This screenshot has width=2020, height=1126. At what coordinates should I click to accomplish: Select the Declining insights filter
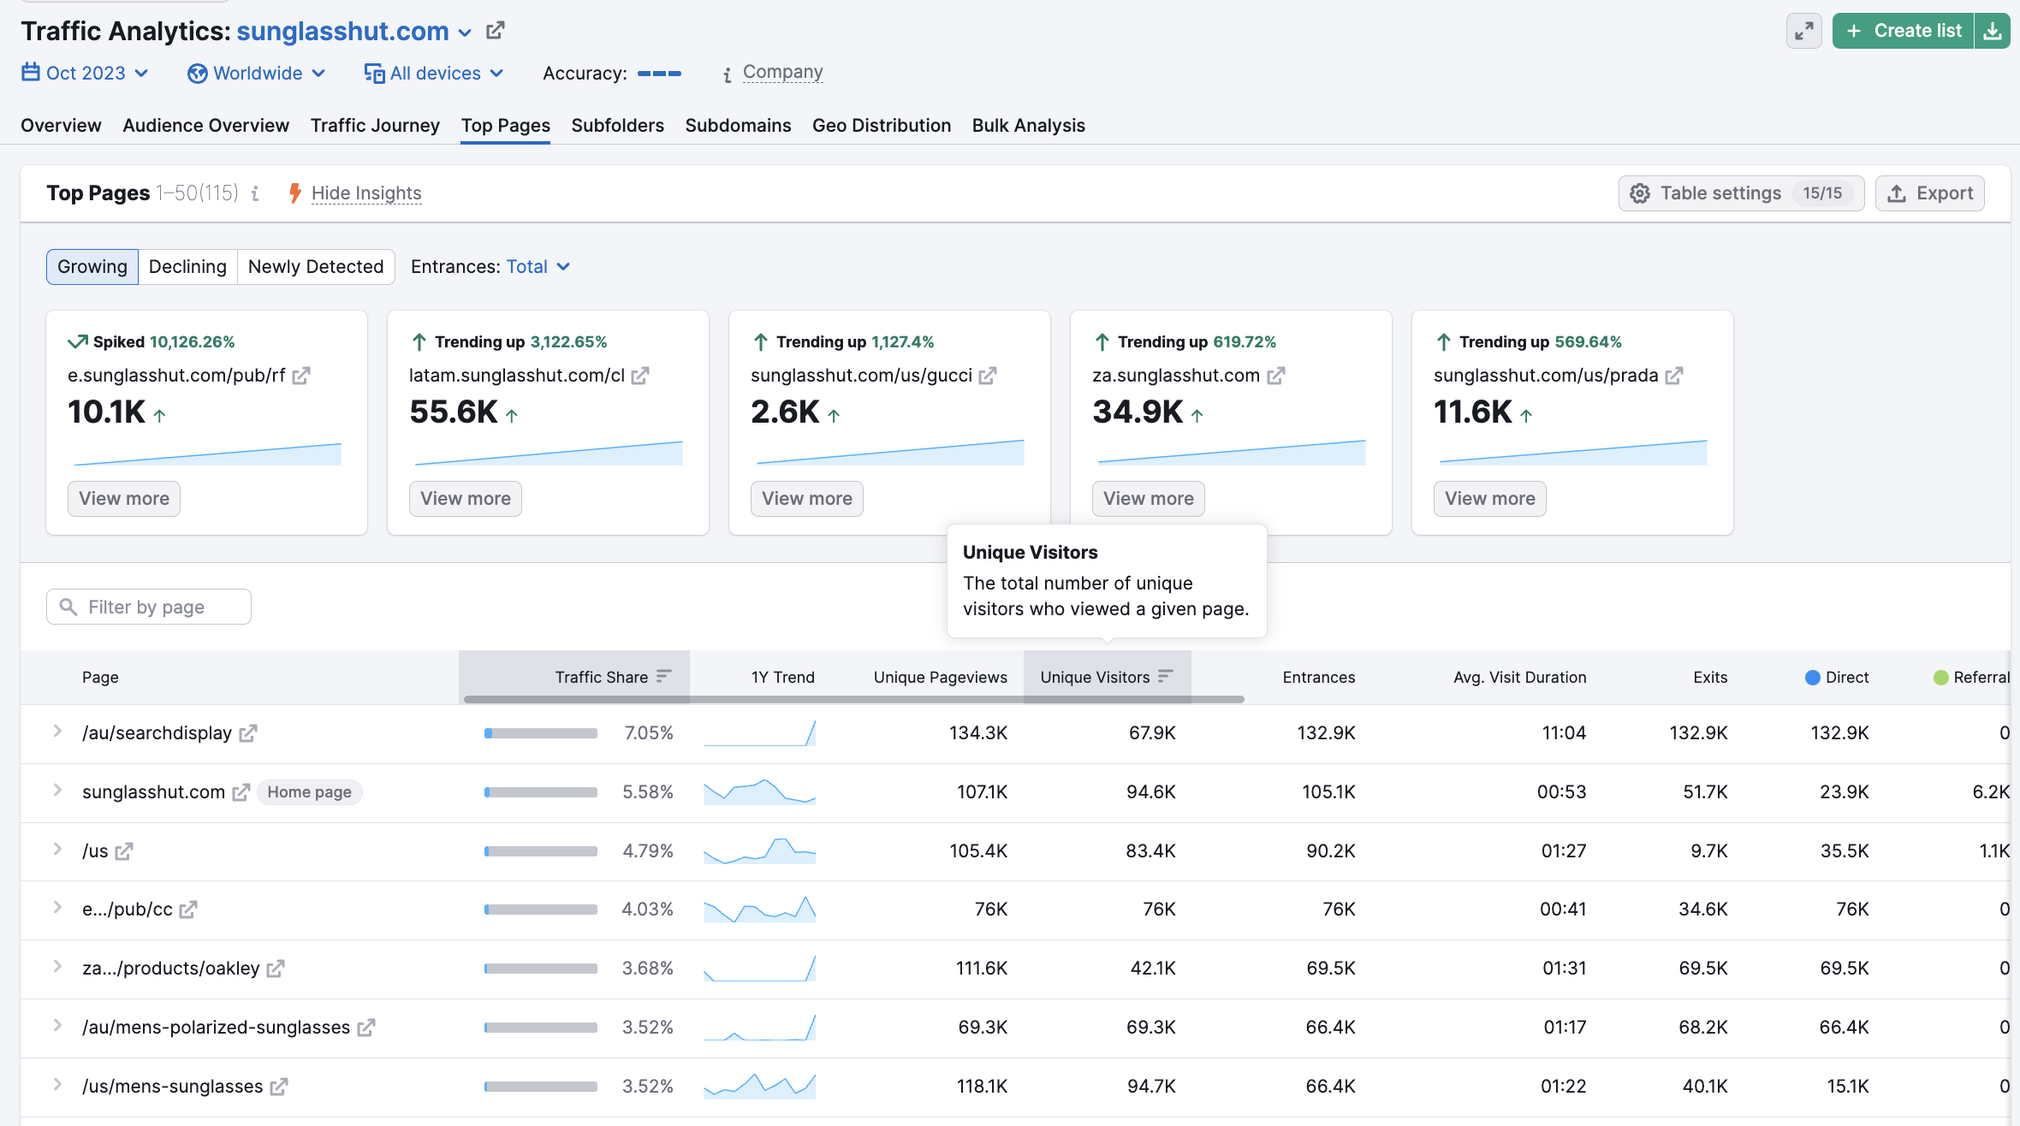[x=188, y=267]
